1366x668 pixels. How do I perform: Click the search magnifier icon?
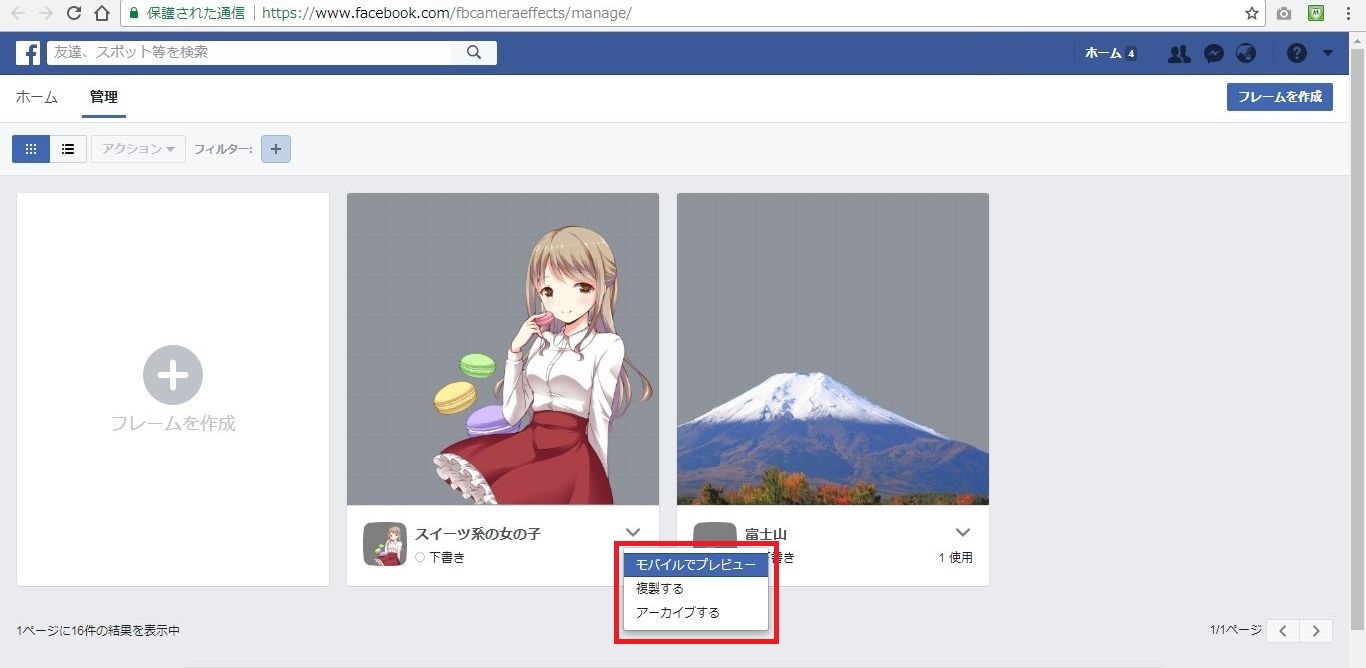[x=474, y=53]
